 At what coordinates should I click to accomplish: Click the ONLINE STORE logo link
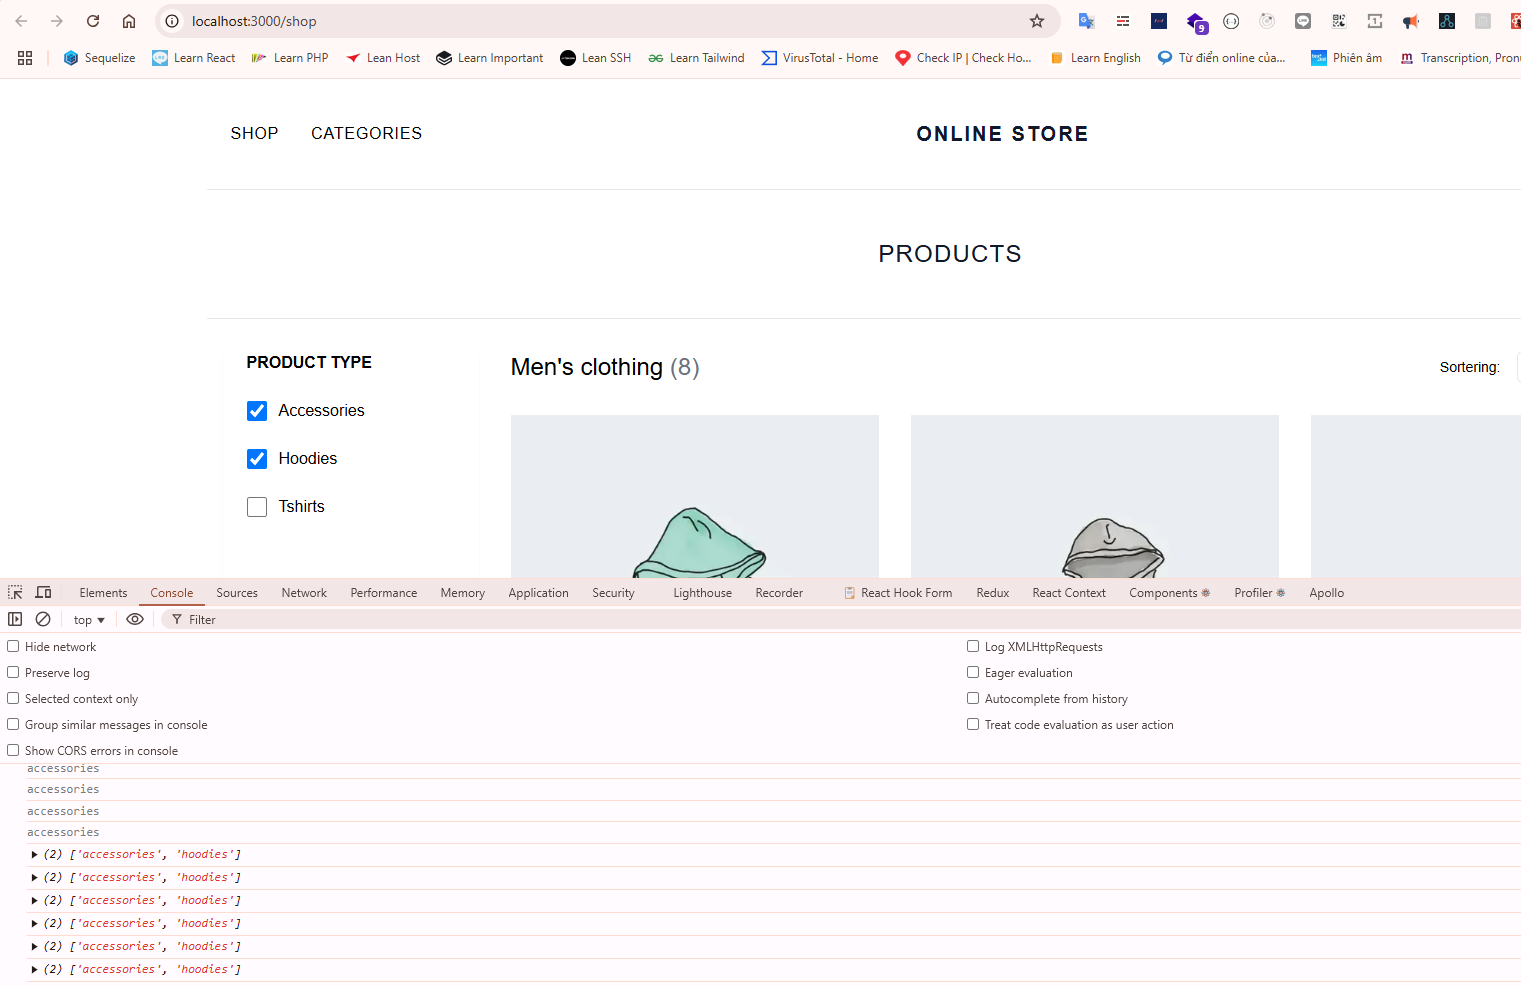point(1002,134)
